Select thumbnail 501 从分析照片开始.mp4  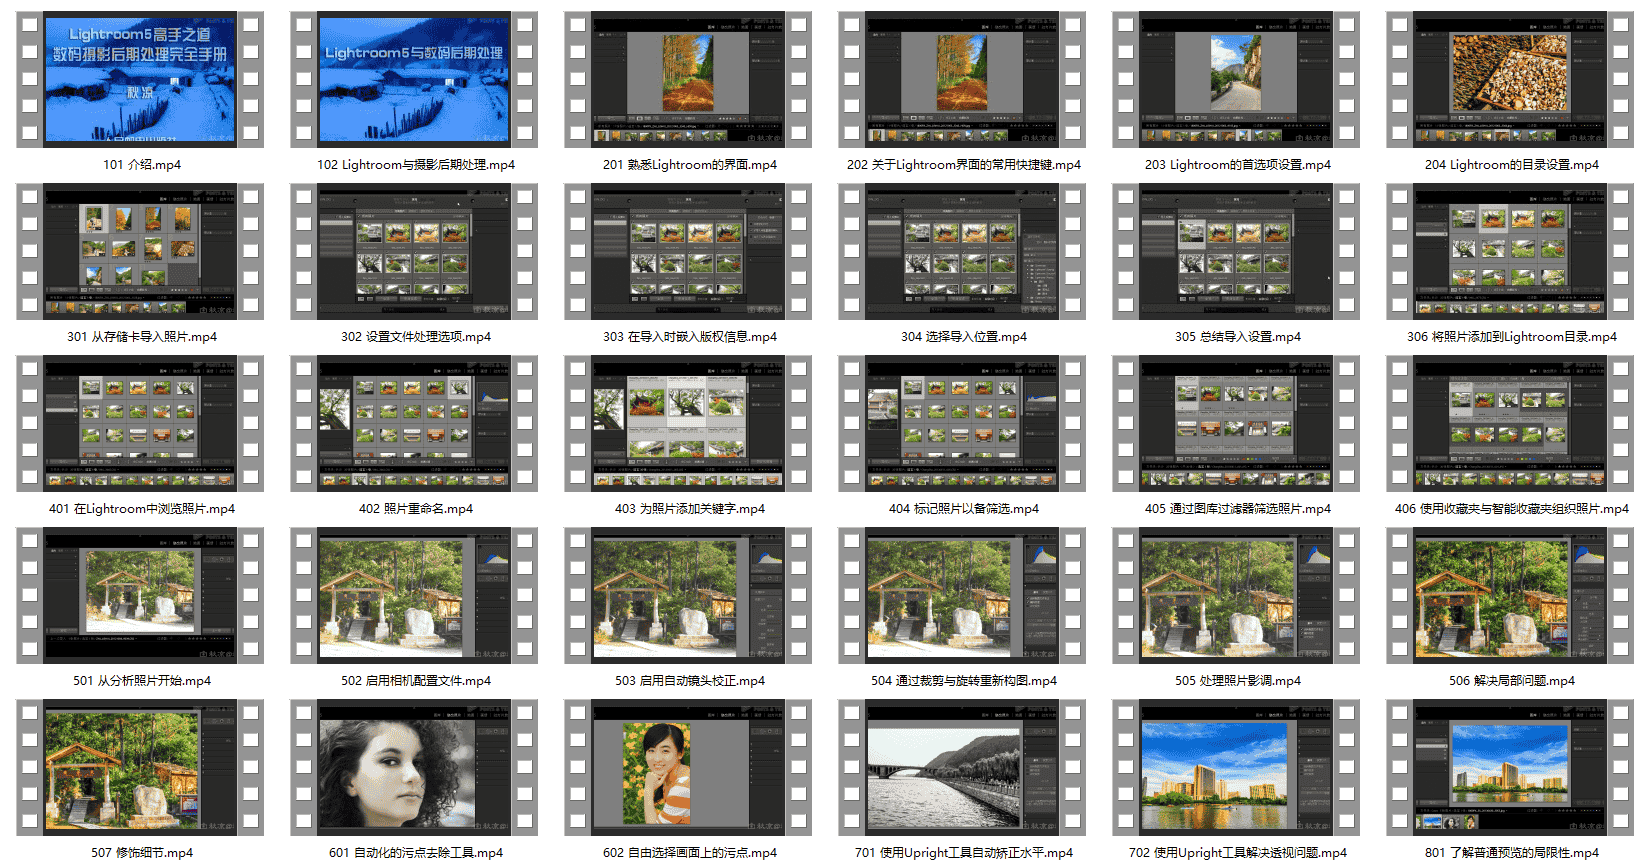[140, 596]
